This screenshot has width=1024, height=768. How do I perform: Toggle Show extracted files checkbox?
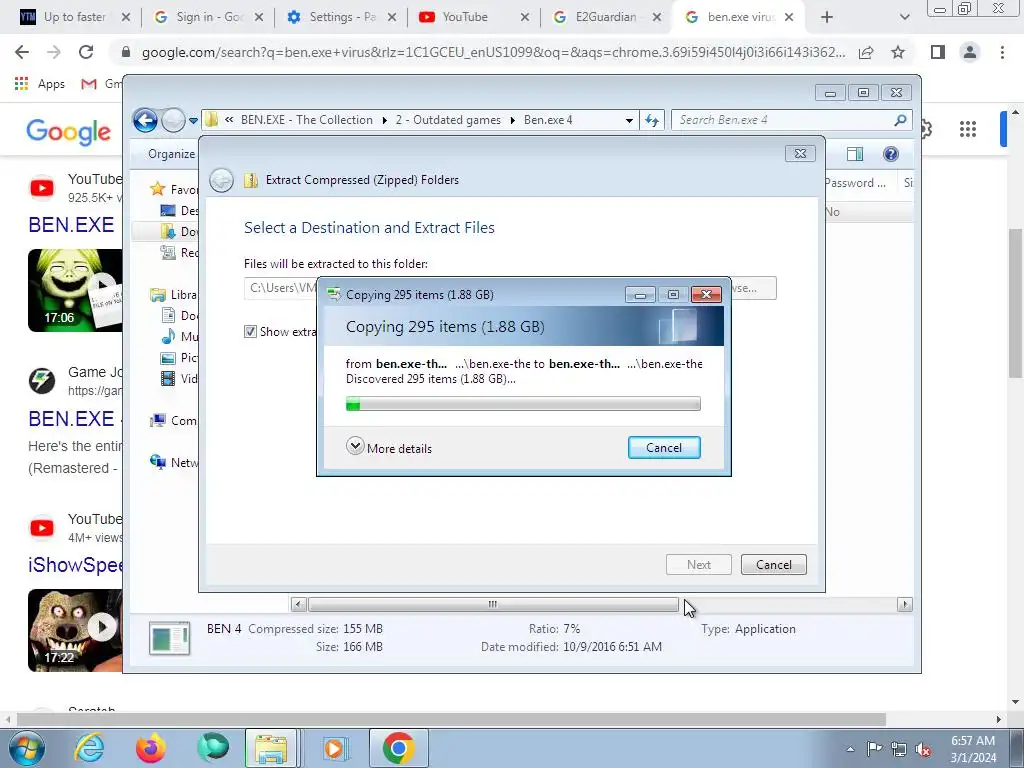(x=250, y=332)
